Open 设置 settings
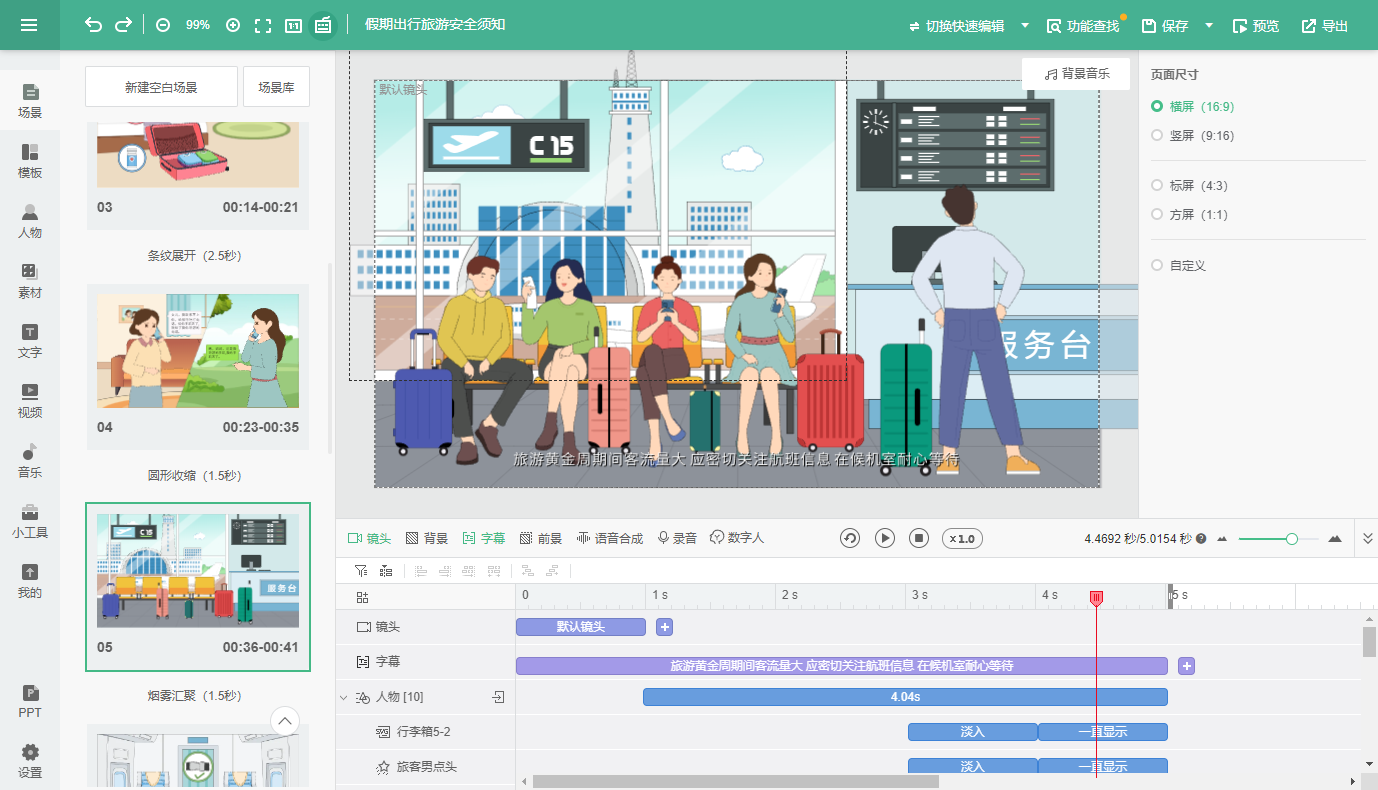 30,761
